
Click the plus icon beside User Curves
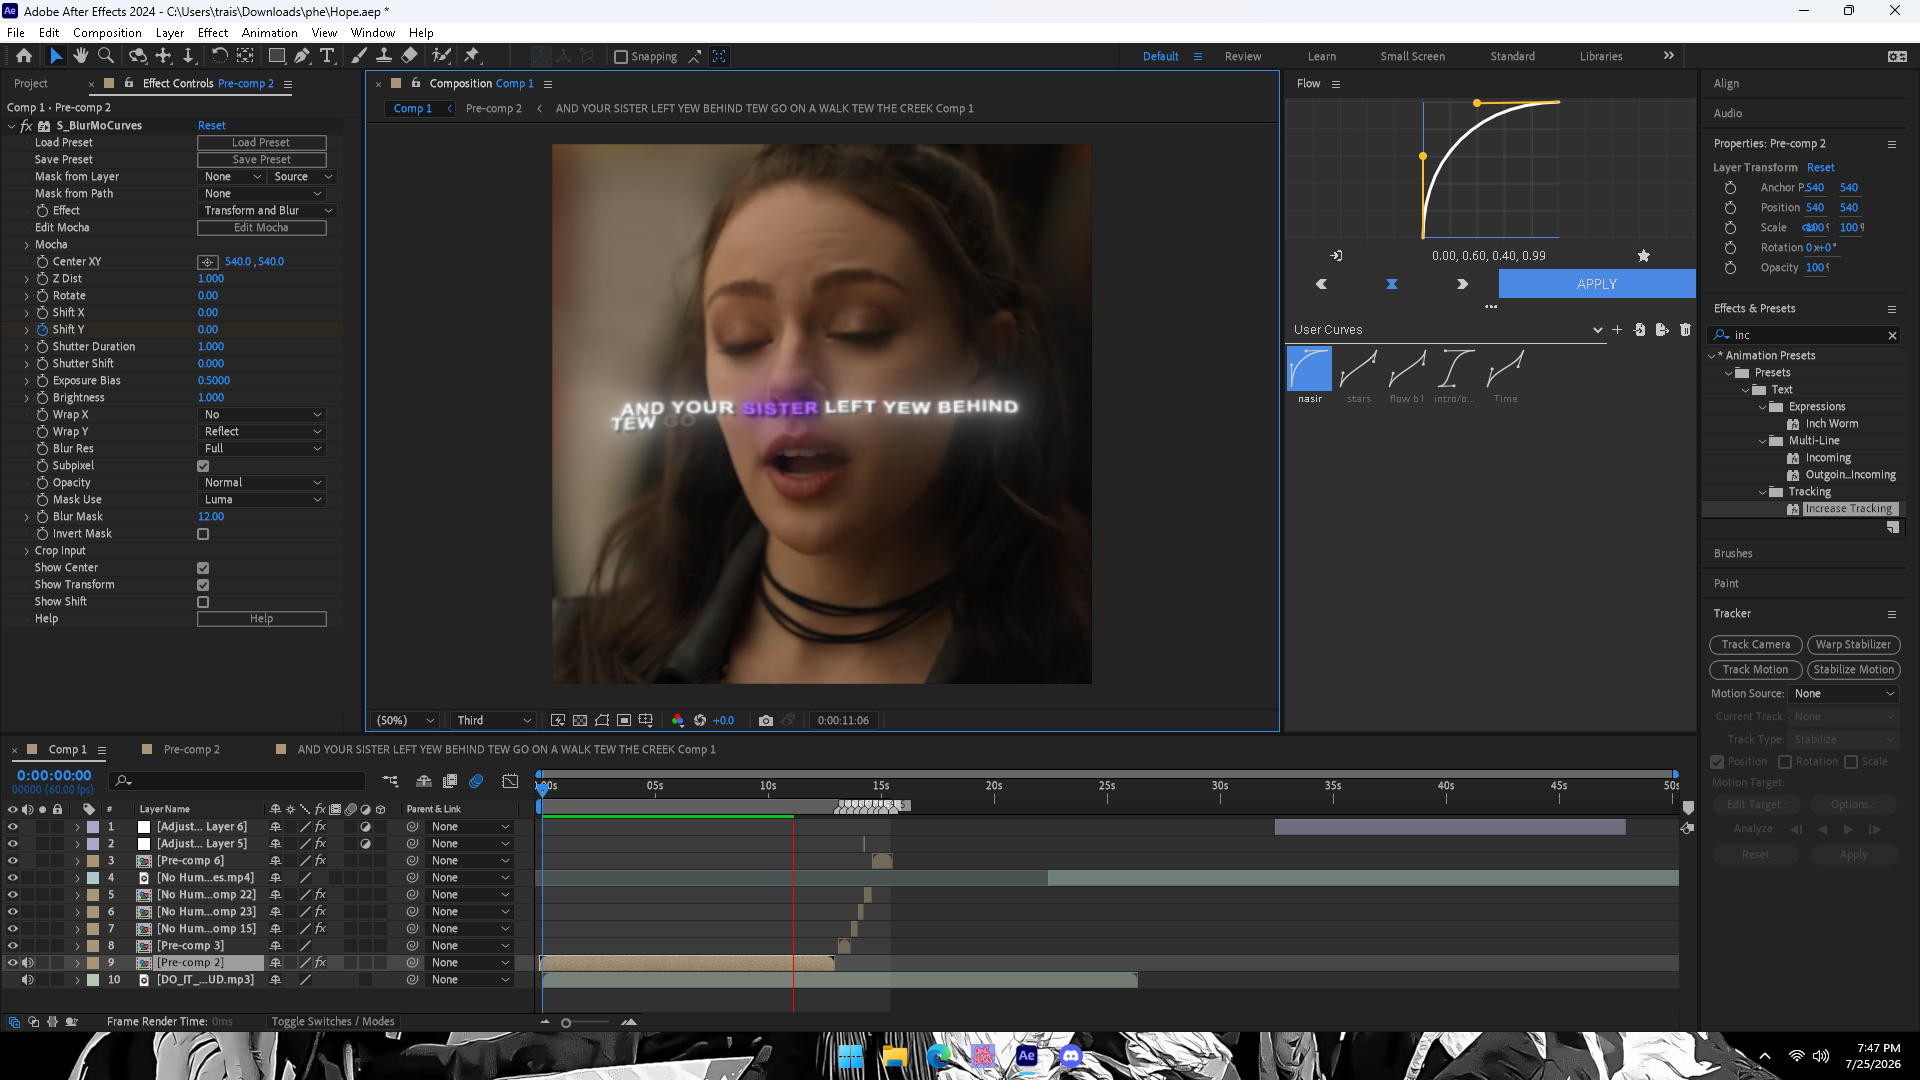coord(1617,330)
